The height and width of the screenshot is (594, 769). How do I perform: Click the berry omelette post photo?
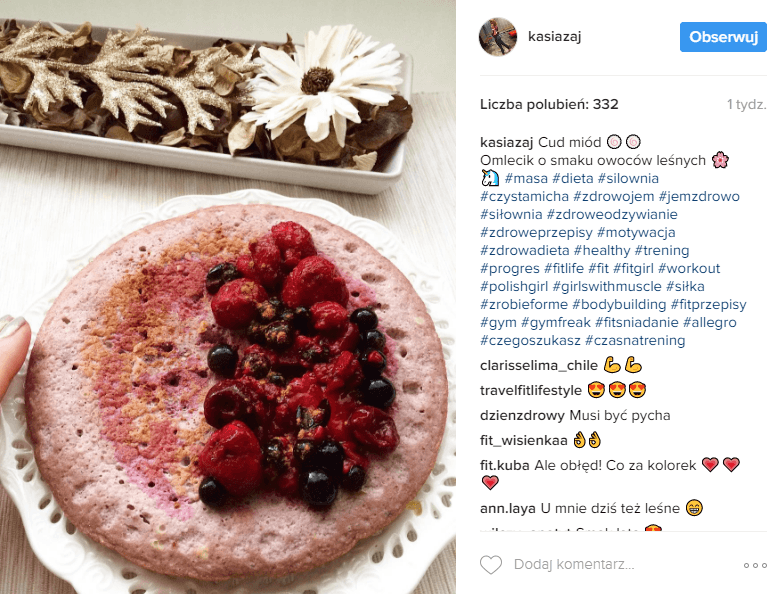pyautogui.click(x=228, y=297)
